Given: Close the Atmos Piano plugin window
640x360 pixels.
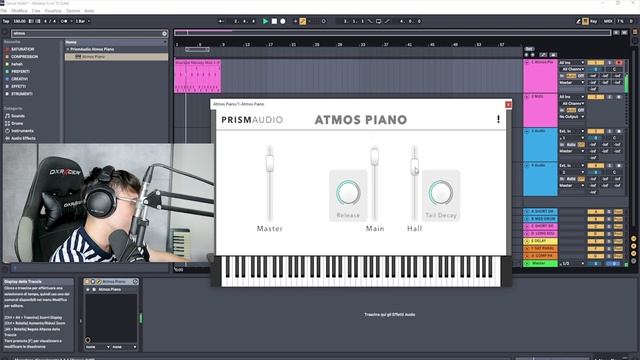Looking at the screenshot, I should coord(508,104).
